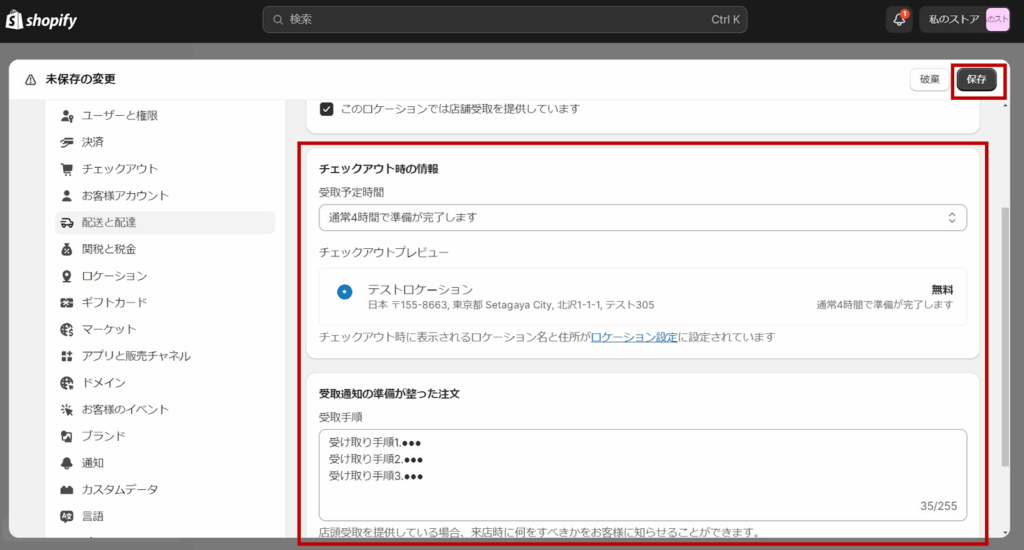Open the 受取予定時間 dropdown
1024x550 pixels.
pyautogui.click(x=643, y=218)
